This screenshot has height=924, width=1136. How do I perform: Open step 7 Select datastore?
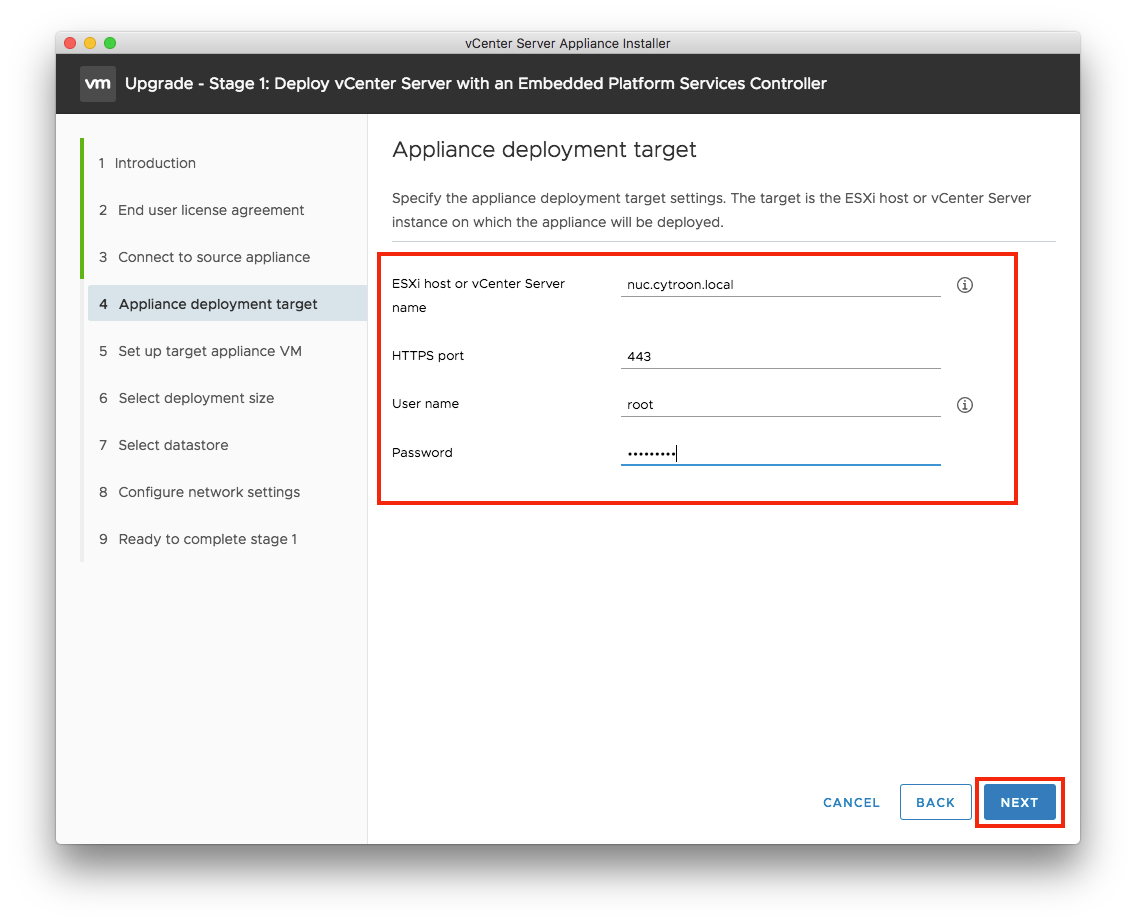(x=164, y=446)
